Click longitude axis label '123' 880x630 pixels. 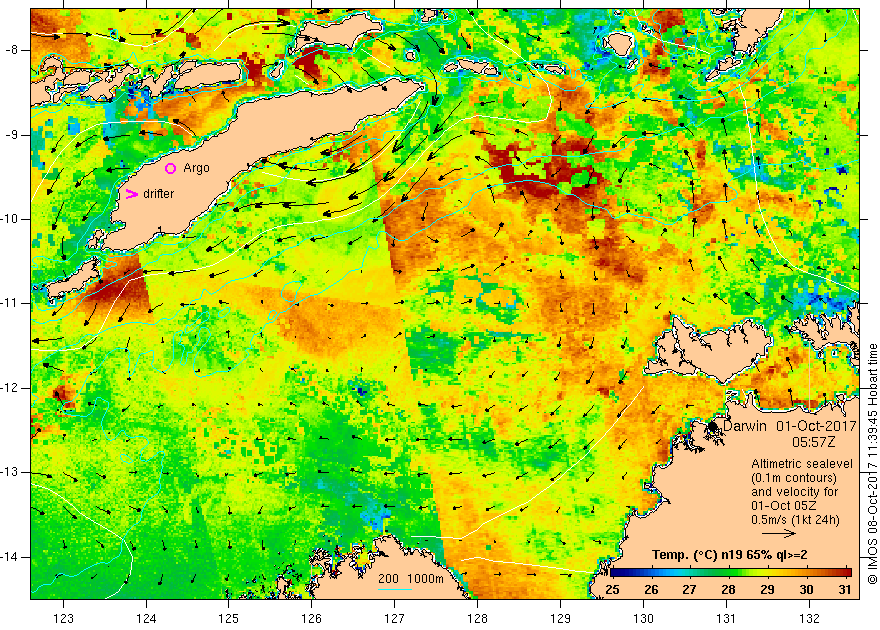tap(63, 619)
